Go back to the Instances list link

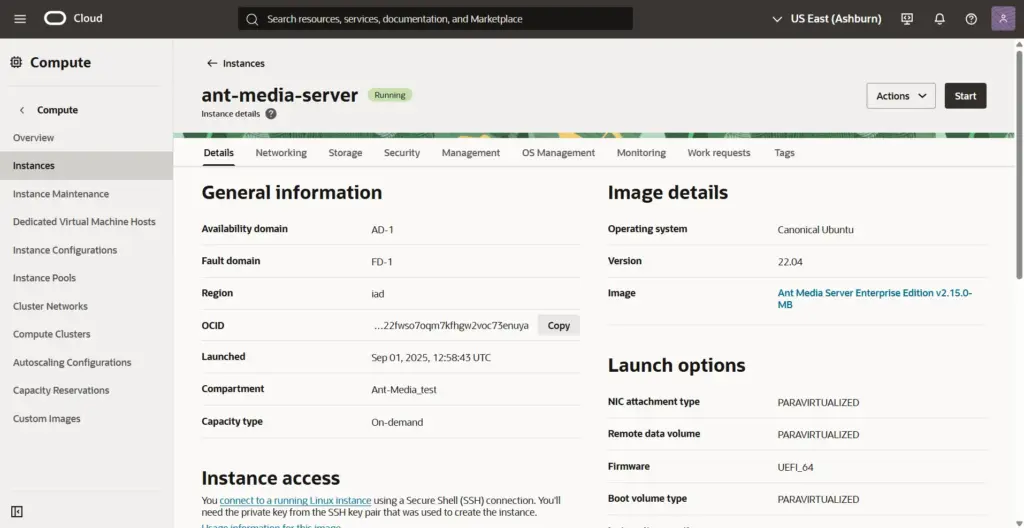click(x=244, y=63)
